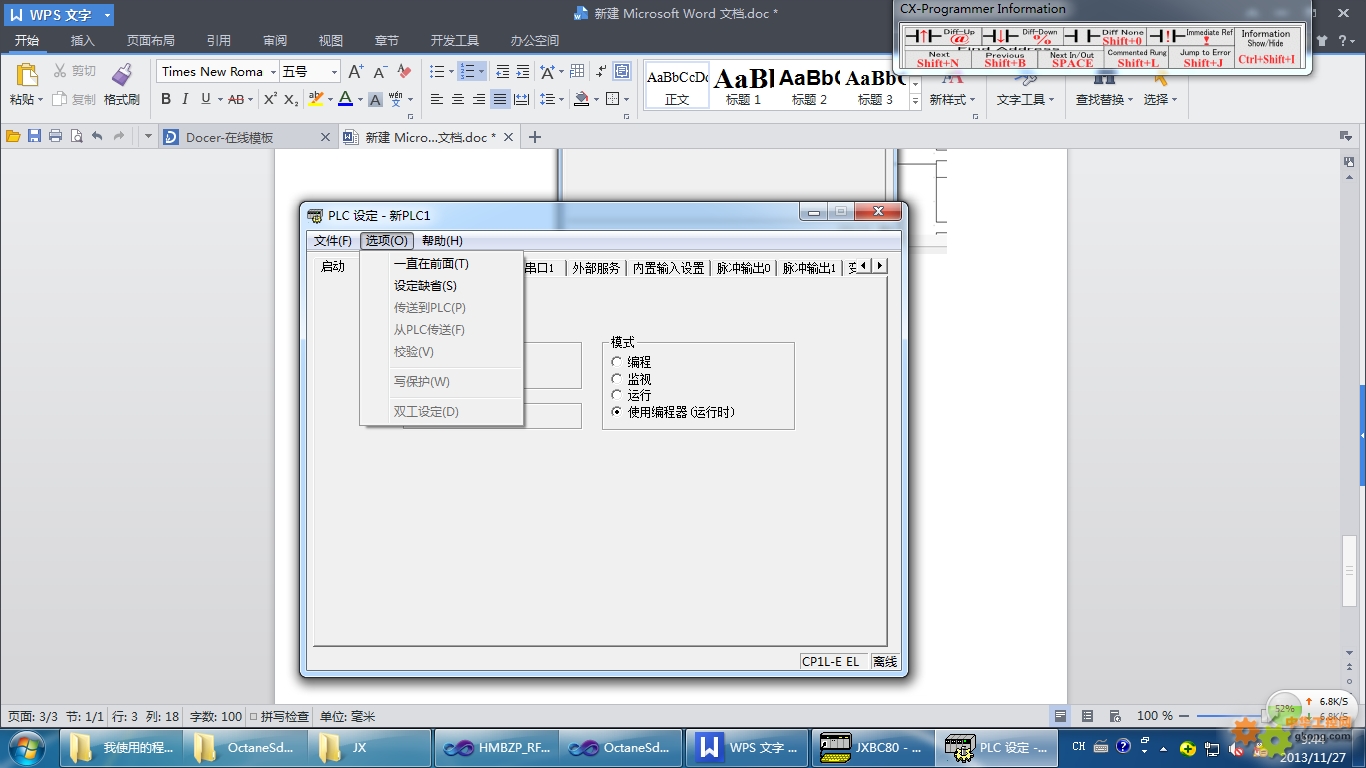Toggle the 拼写检查 spell check checkbox
This screenshot has width=1366, height=768.
[x=253, y=716]
